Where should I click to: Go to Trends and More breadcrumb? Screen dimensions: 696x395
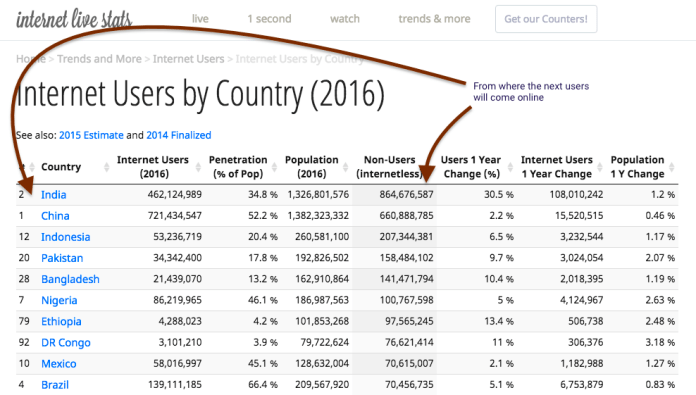pos(99,59)
